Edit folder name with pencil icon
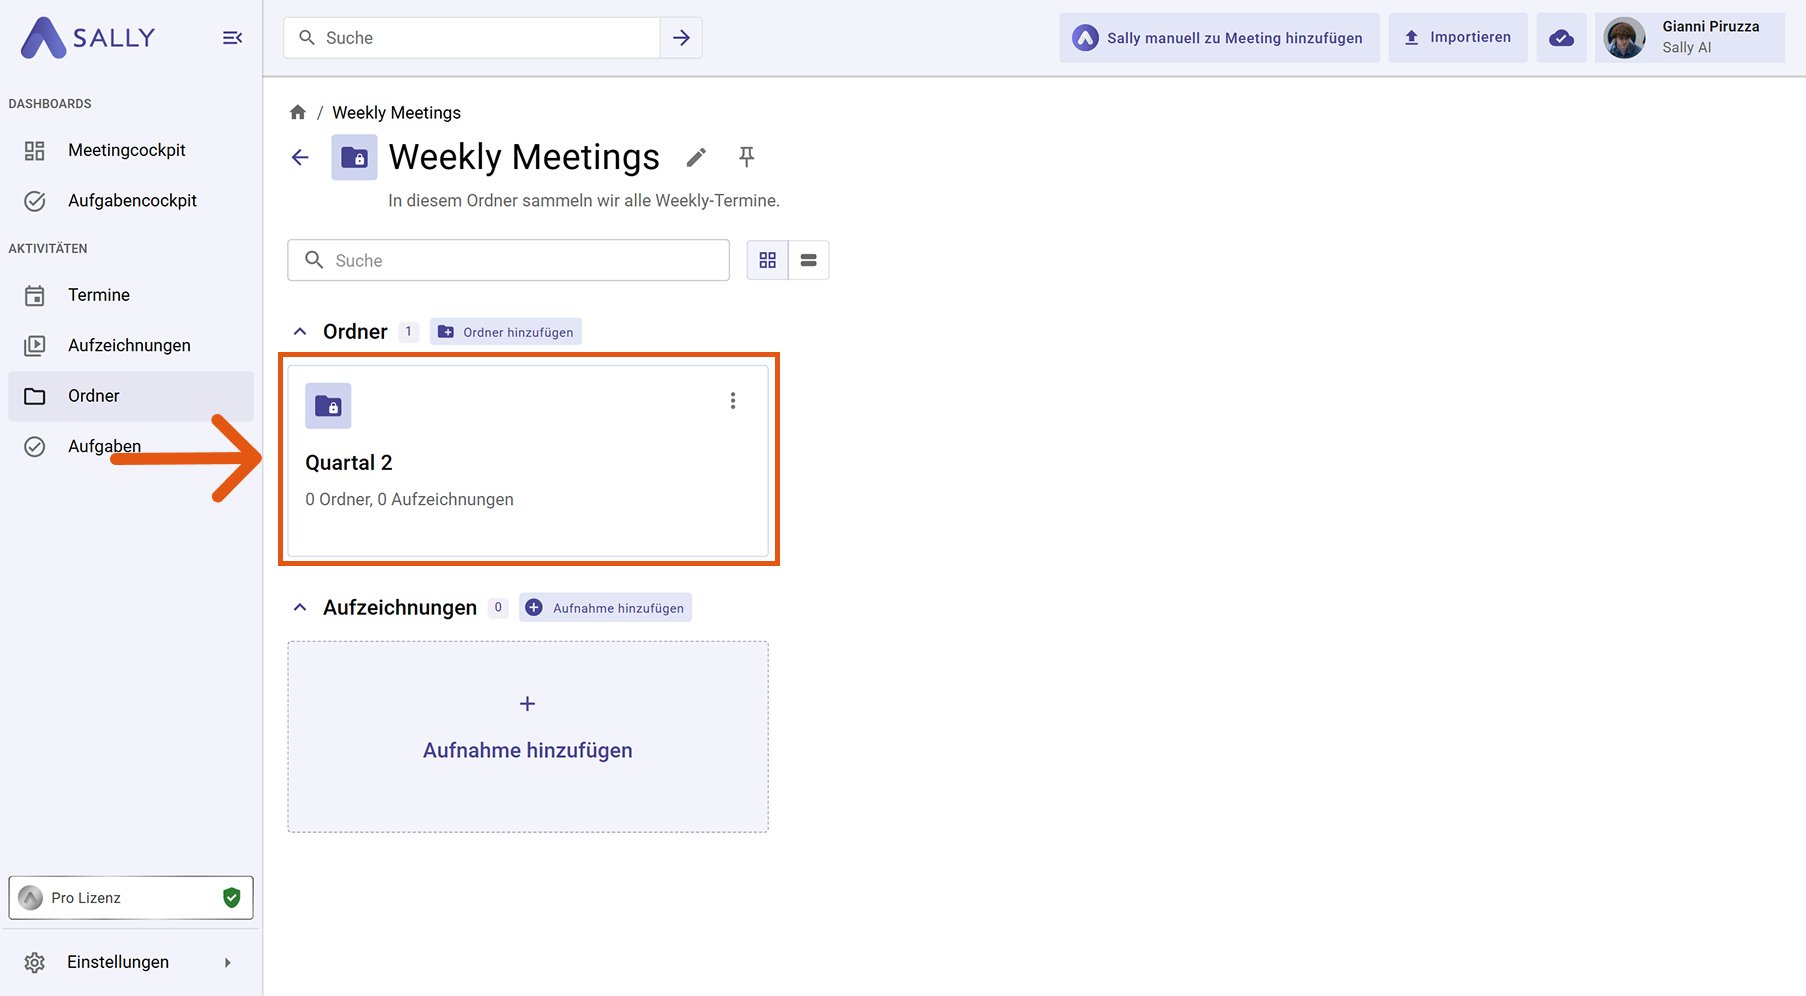Image resolution: width=1806 pixels, height=996 pixels. 696,157
